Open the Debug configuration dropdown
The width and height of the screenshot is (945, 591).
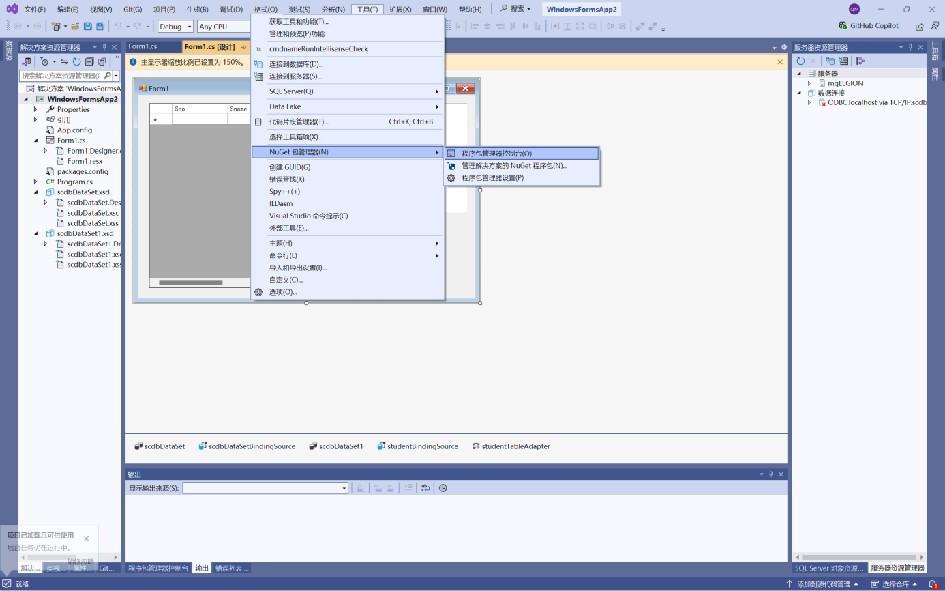pos(175,27)
